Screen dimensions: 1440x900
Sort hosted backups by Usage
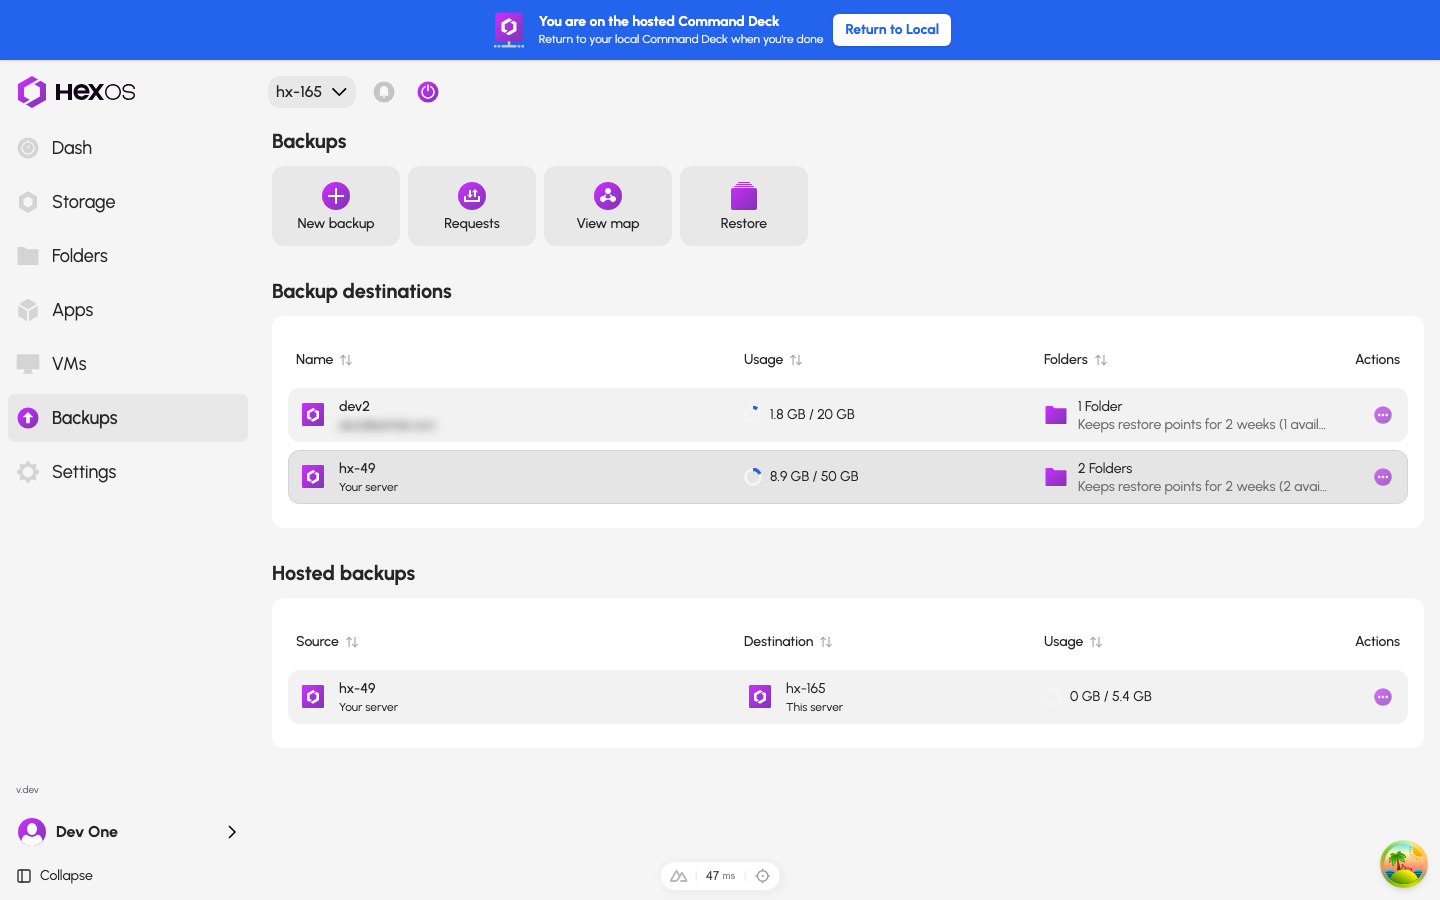pos(1073,642)
